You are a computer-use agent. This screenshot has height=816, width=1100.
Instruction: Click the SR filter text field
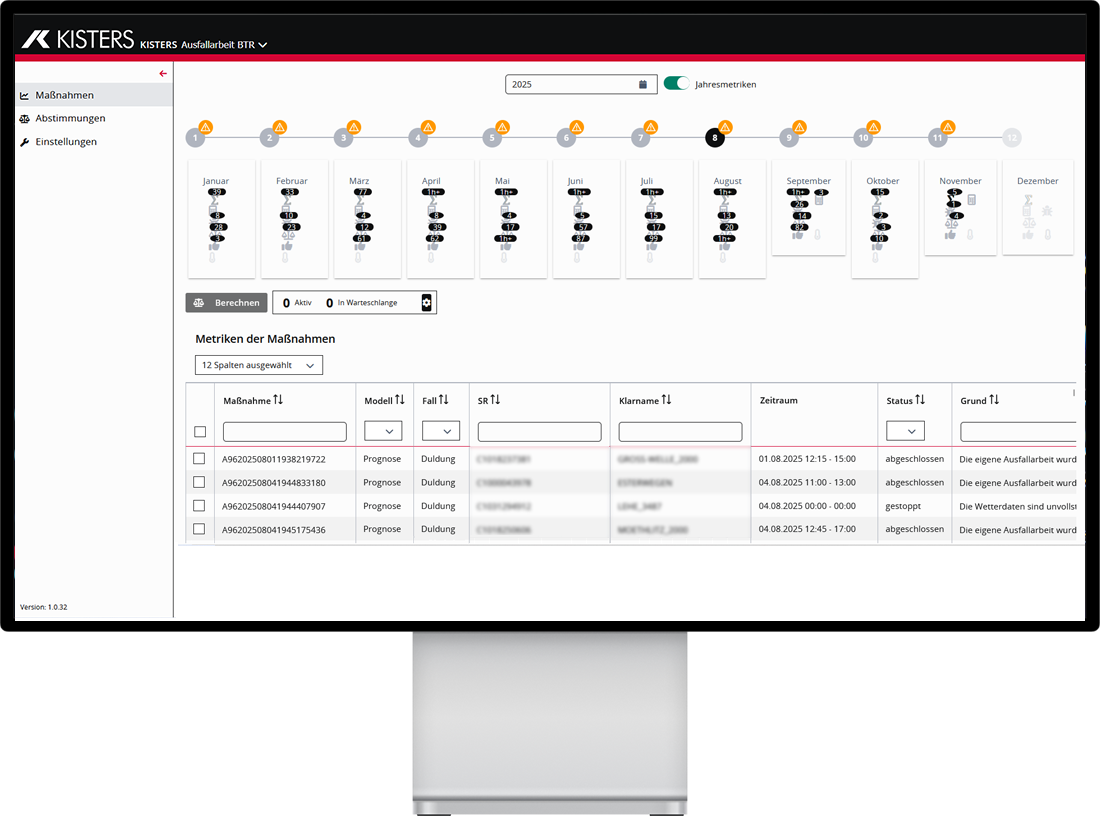[539, 432]
